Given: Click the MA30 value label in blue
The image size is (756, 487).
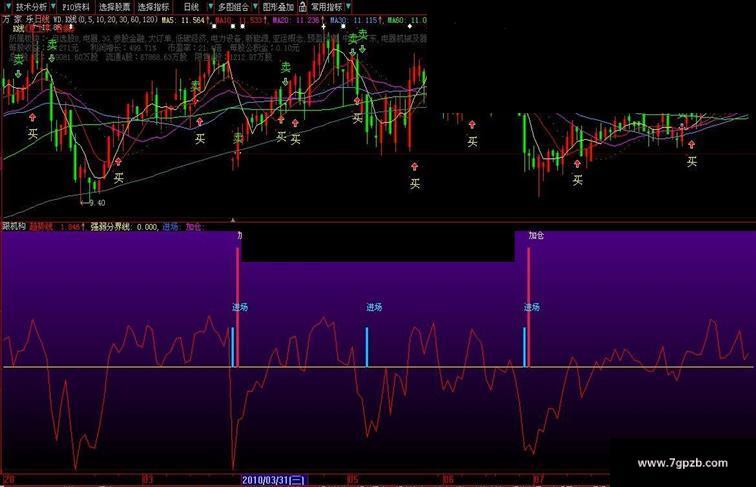Looking at the screenshot, I should click(x=354, y=20).
